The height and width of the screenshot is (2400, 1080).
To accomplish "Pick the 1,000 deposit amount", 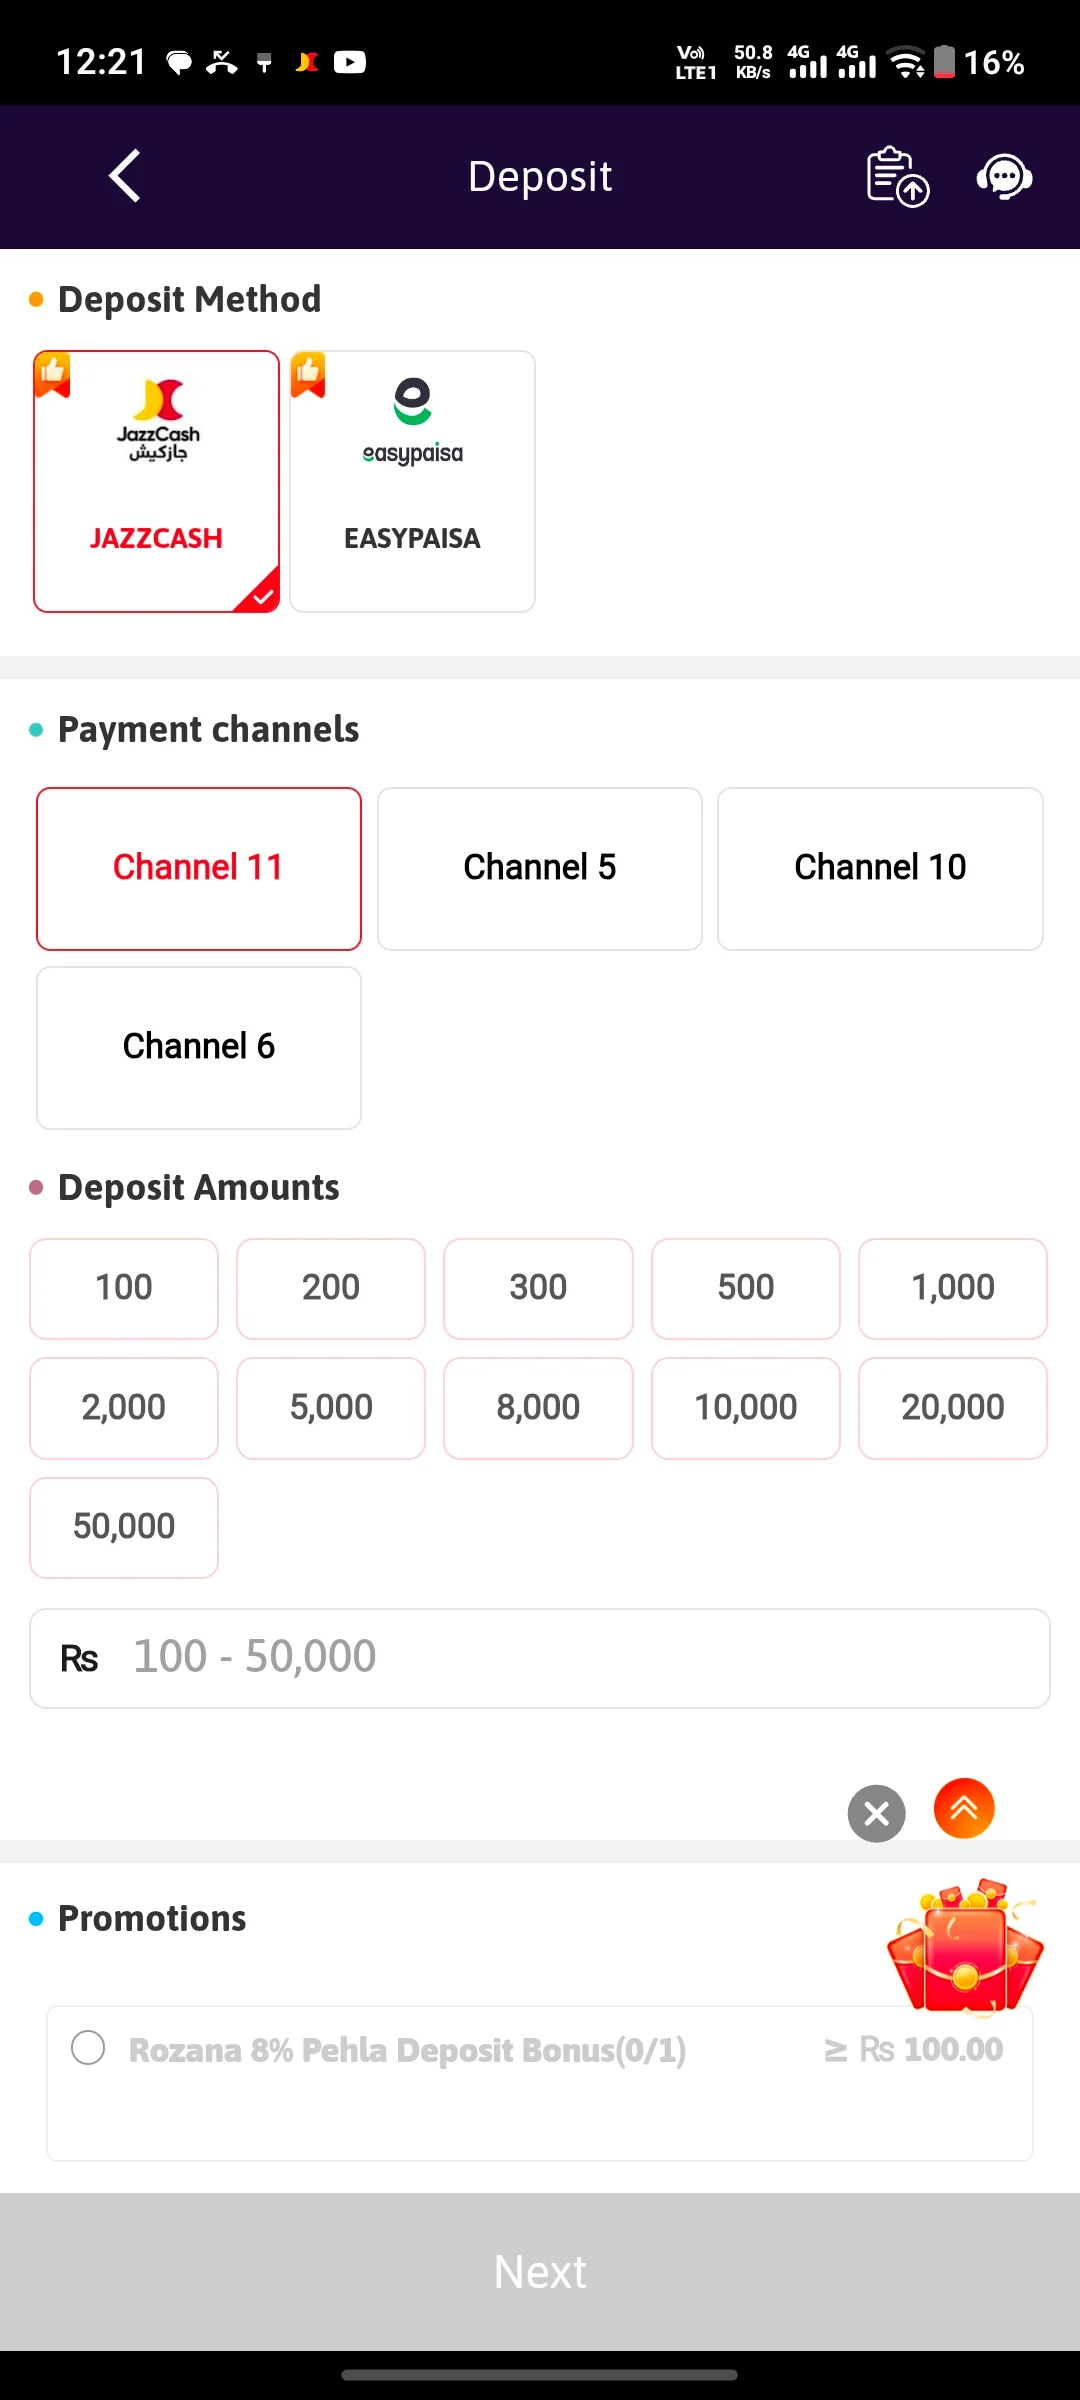I will point(953,1288).
